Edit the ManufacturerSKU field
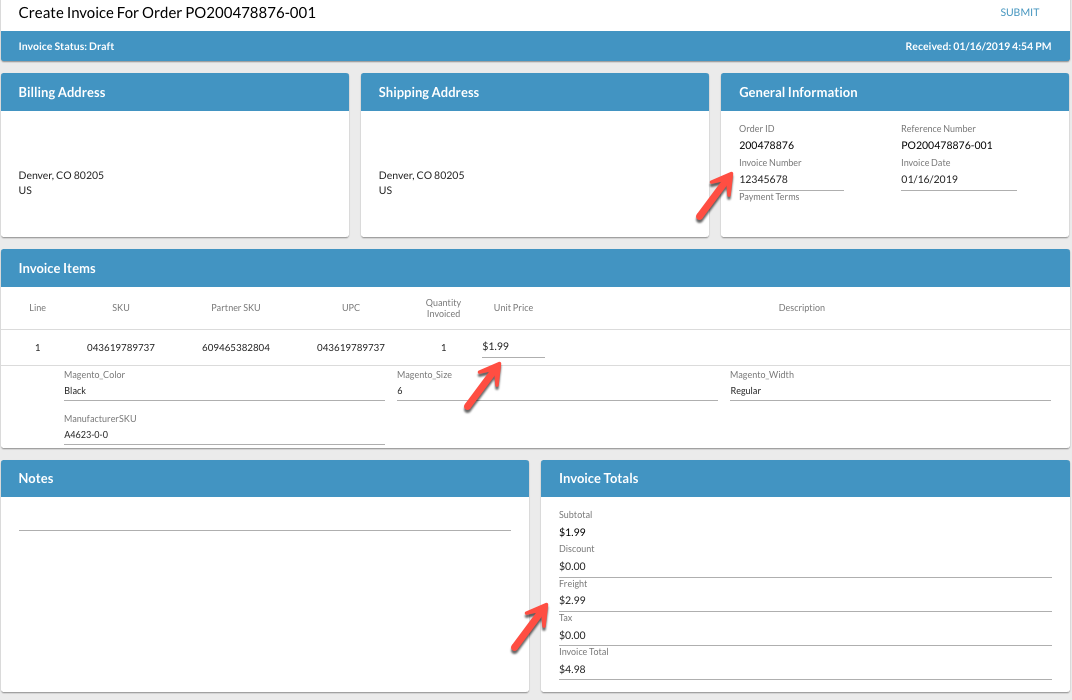Screen dimensions: 1072x700 point(223,435)
